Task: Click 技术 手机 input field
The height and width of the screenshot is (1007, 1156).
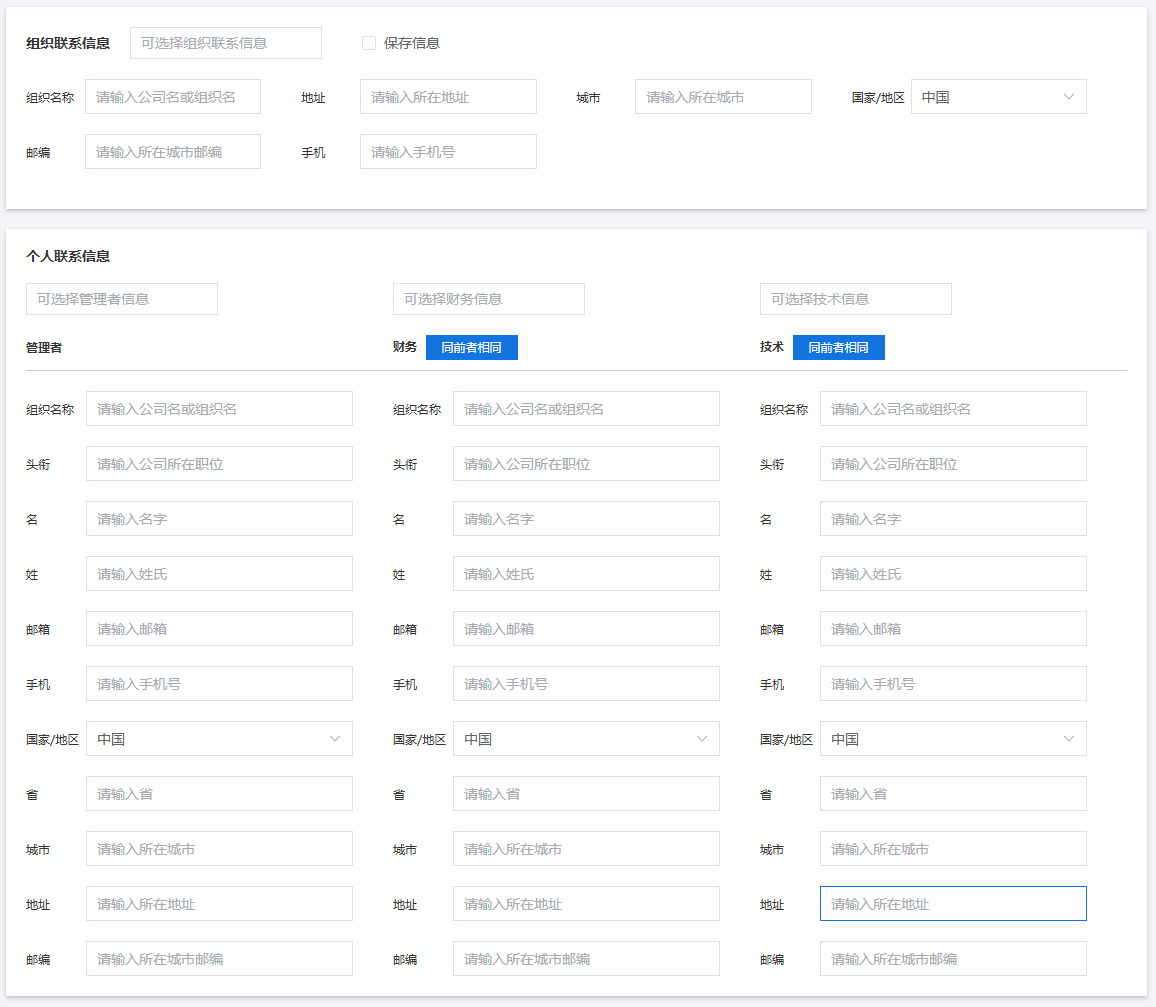Action: click(953, 683)
